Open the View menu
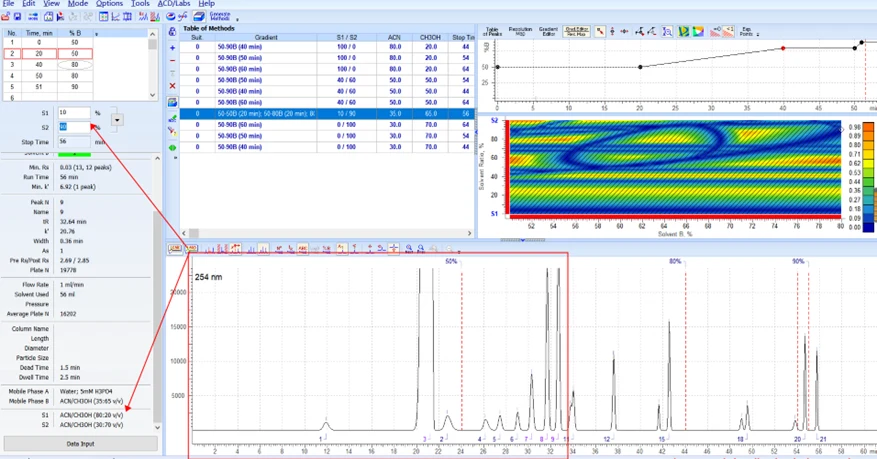 (51, 3)
